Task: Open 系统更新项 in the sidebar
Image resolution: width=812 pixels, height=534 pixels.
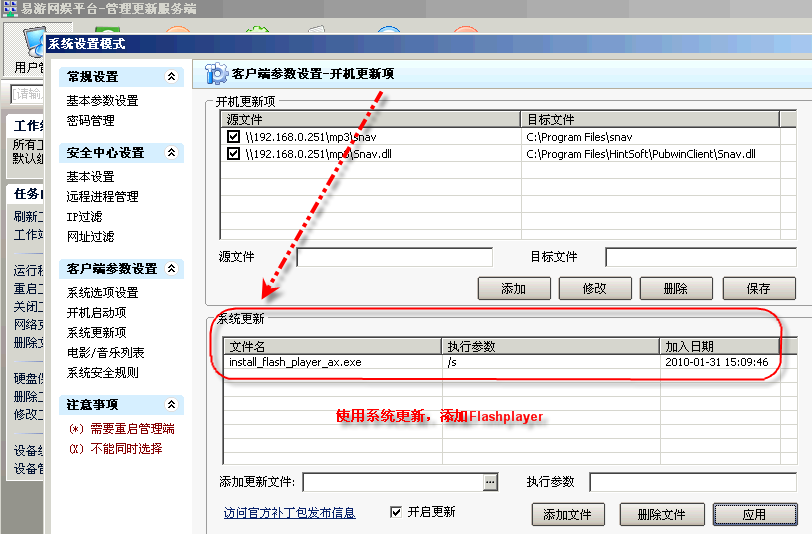Action: point(97,333)
